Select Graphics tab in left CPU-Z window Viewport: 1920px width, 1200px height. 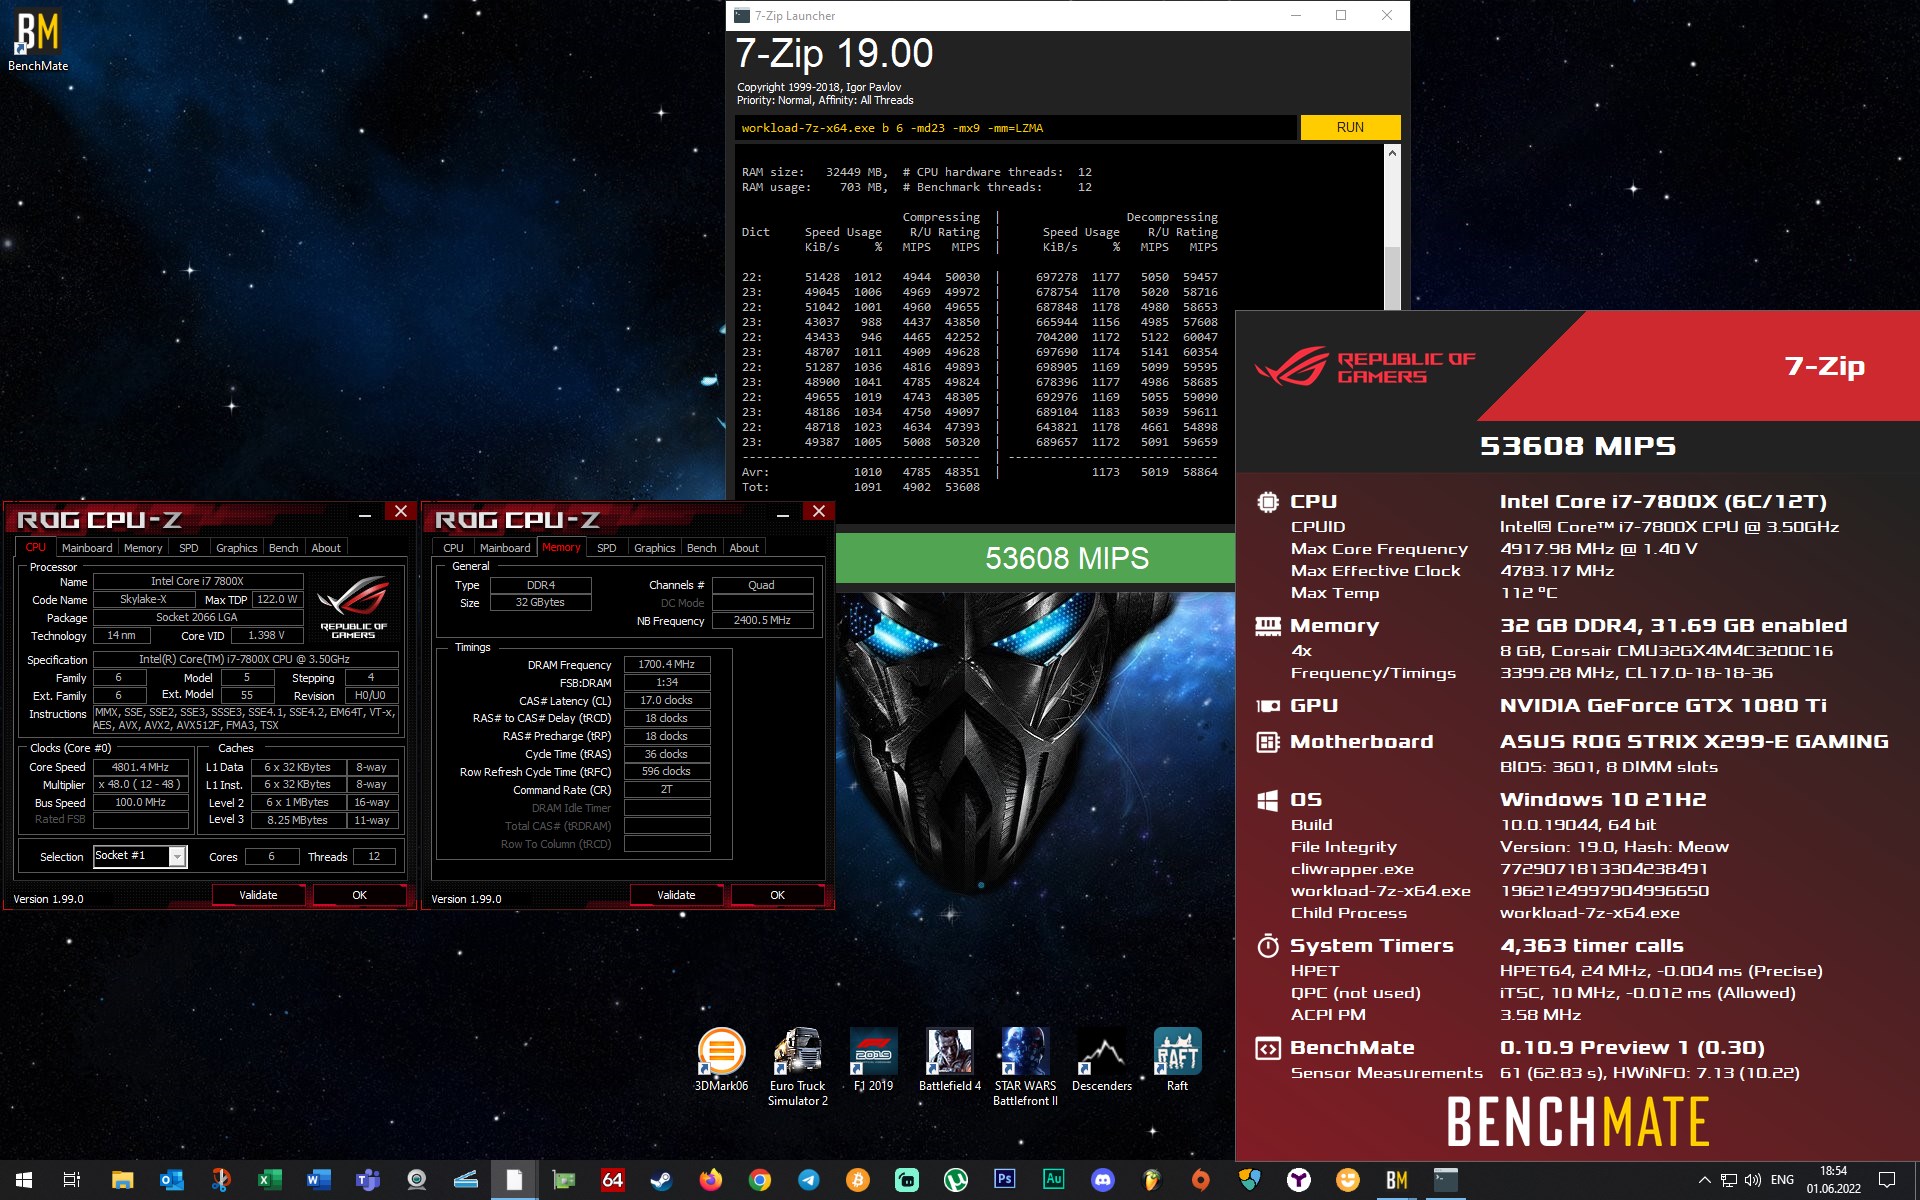click(237, 548)
